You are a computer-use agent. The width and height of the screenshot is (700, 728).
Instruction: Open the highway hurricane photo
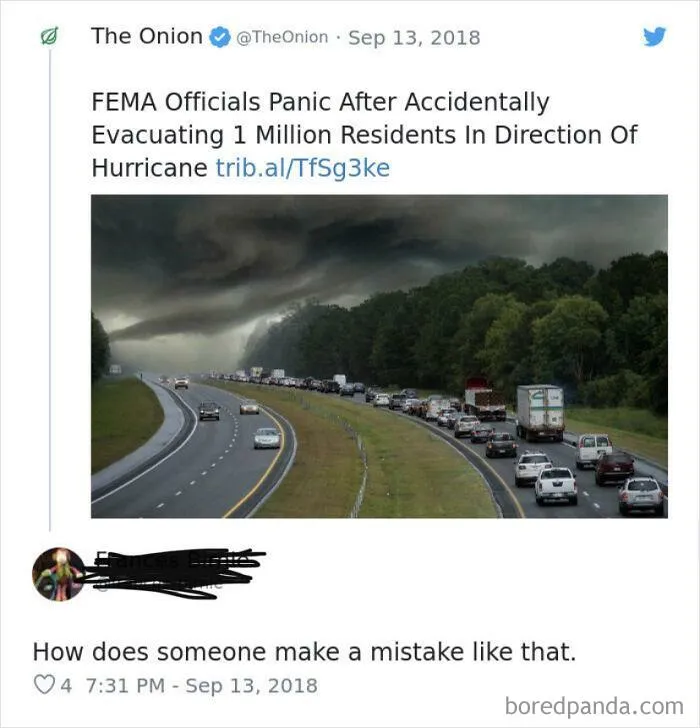point(379,356)
